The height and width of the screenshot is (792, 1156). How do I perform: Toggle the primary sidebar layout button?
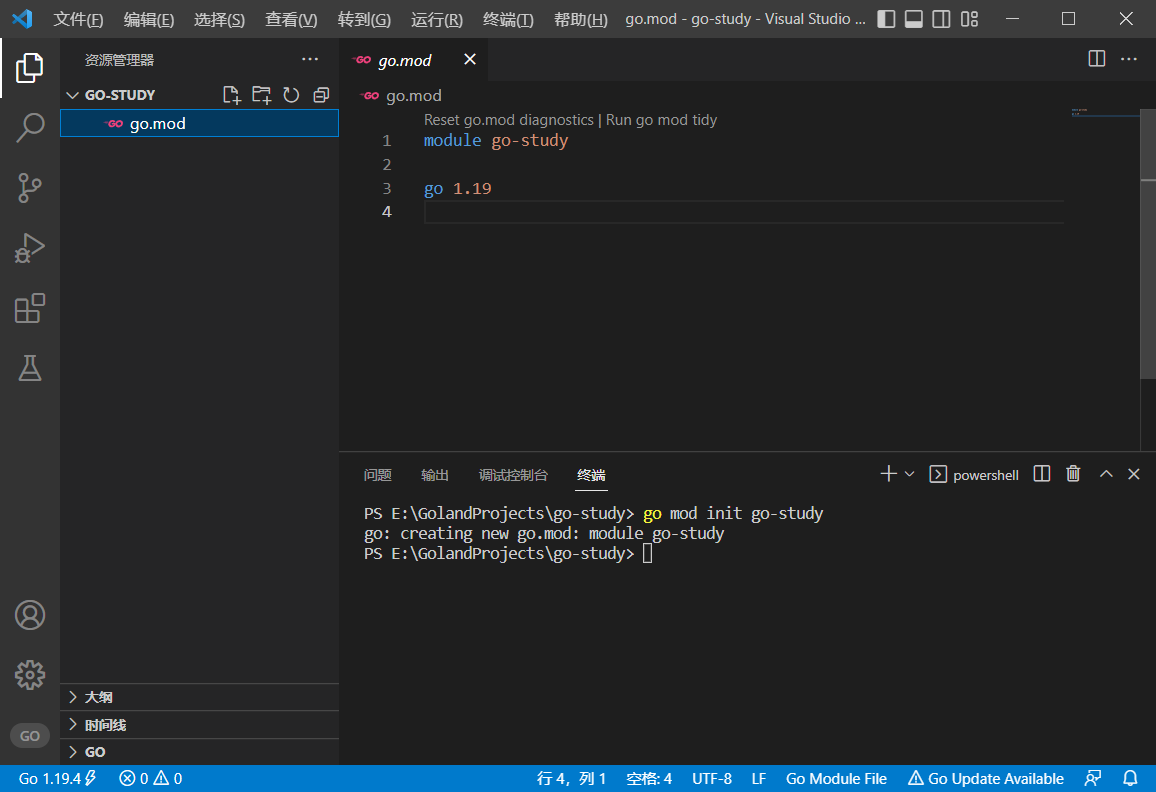tap(886, 19)
